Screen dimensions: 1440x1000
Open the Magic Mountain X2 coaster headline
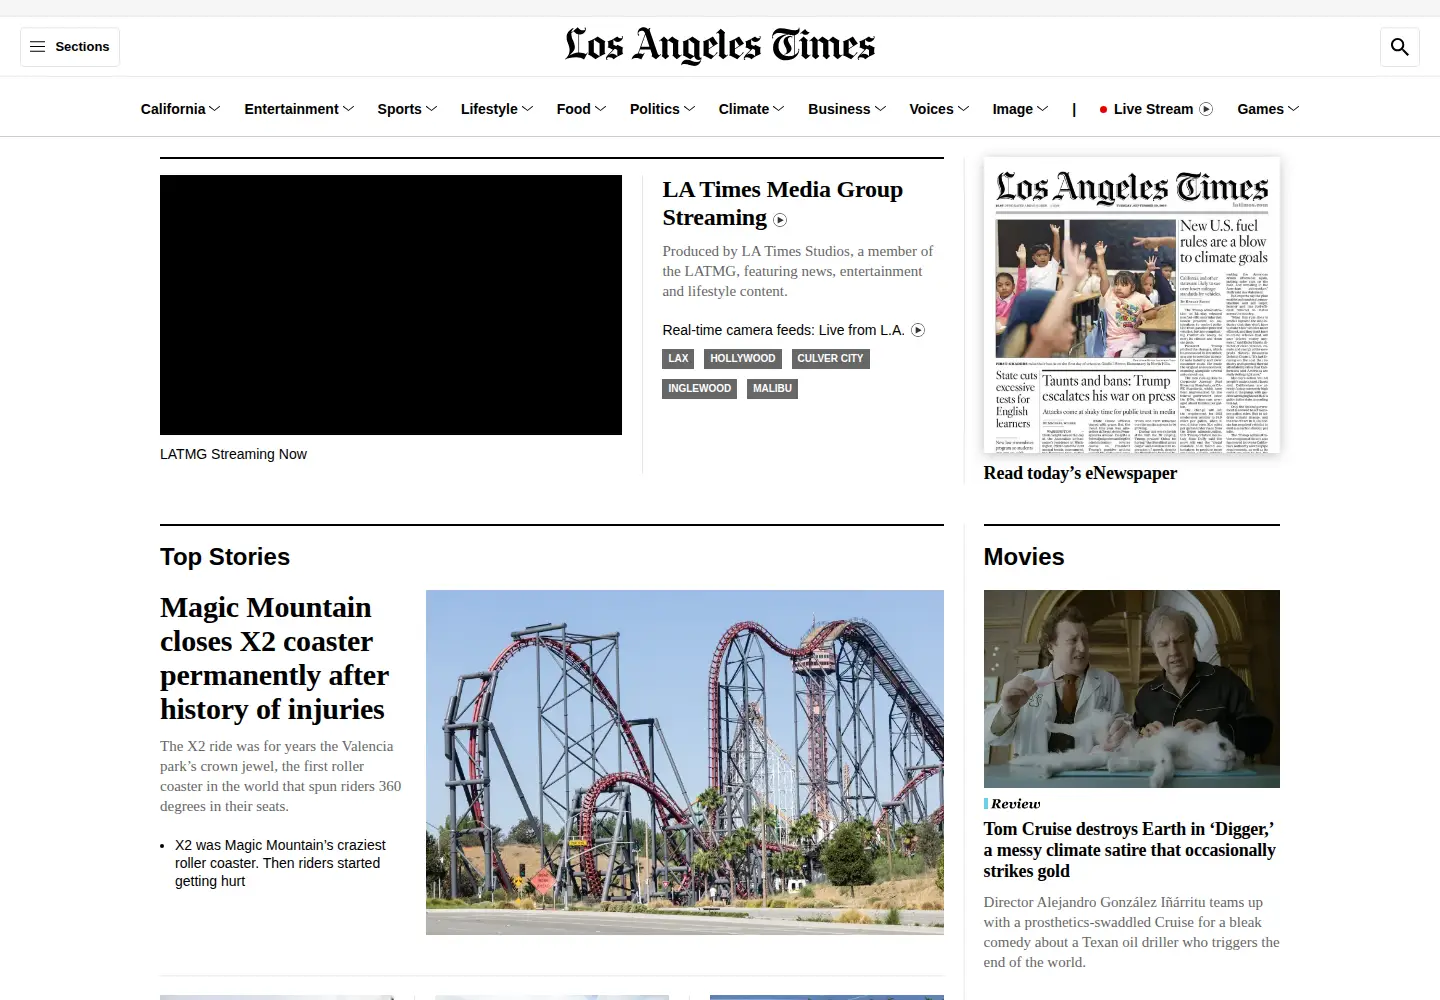[x=274, y=658]
